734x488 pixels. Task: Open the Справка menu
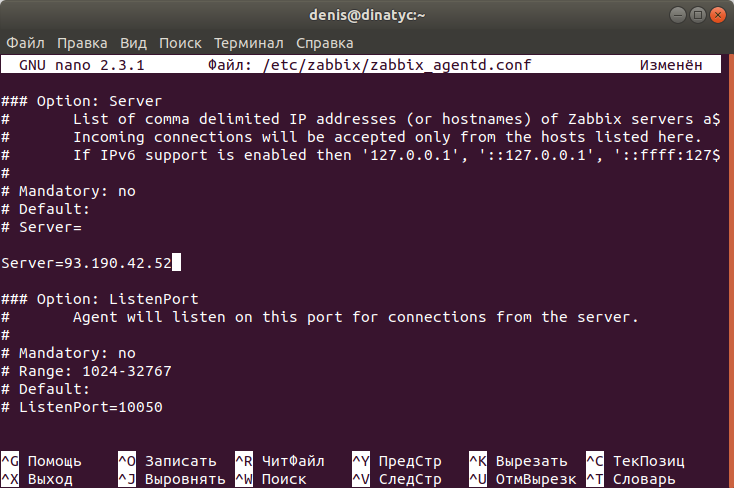point(325,43)
